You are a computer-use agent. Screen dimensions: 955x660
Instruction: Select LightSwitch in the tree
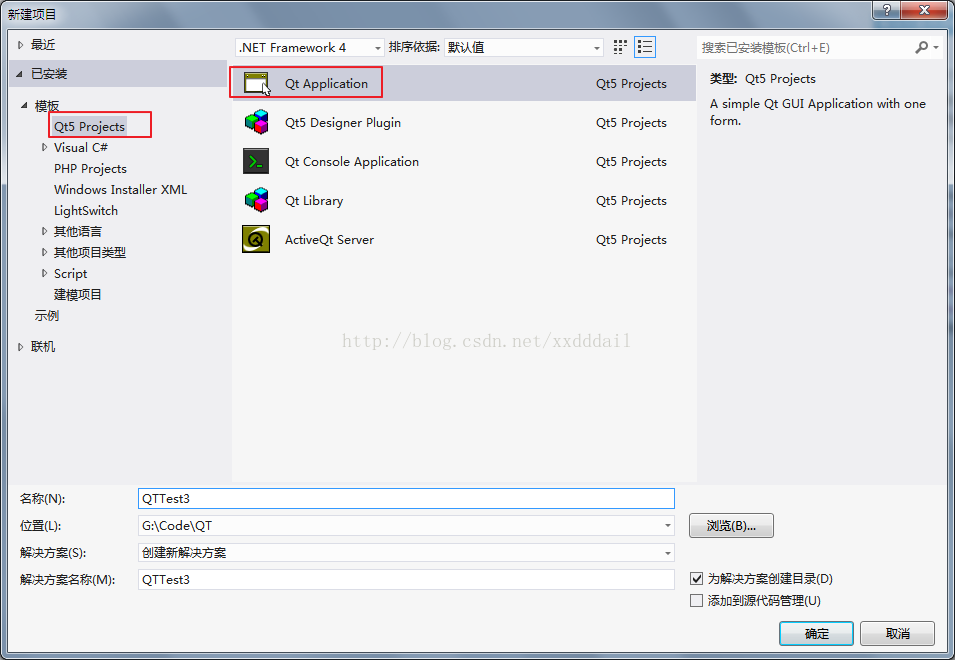(86, 211)
